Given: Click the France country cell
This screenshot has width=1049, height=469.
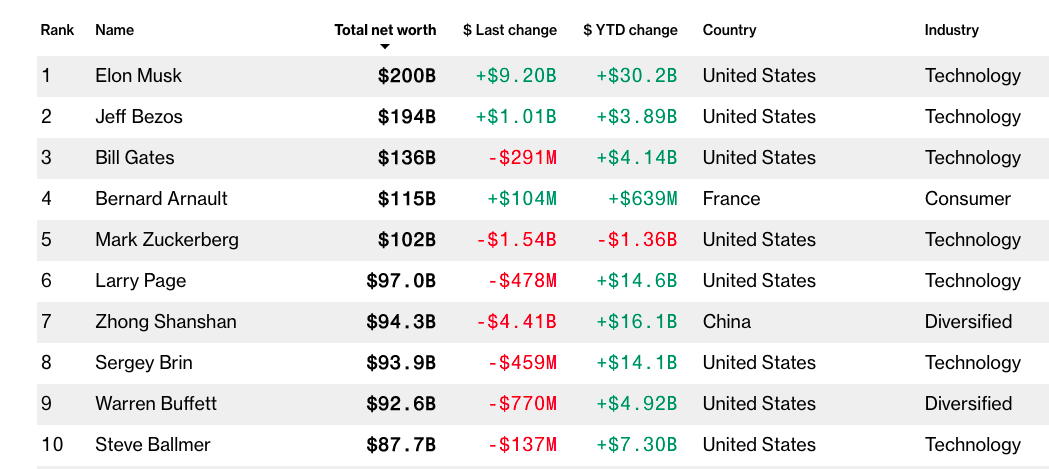Looking at the screenshot, I should (731, 199).
